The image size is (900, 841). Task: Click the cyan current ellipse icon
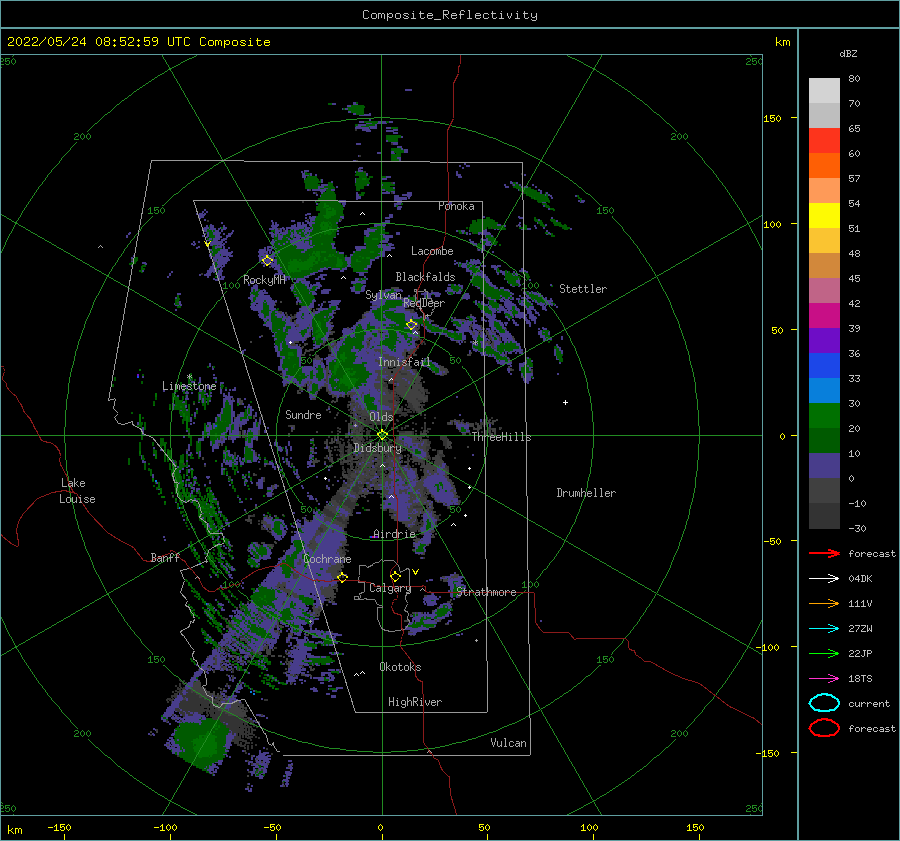824,703
